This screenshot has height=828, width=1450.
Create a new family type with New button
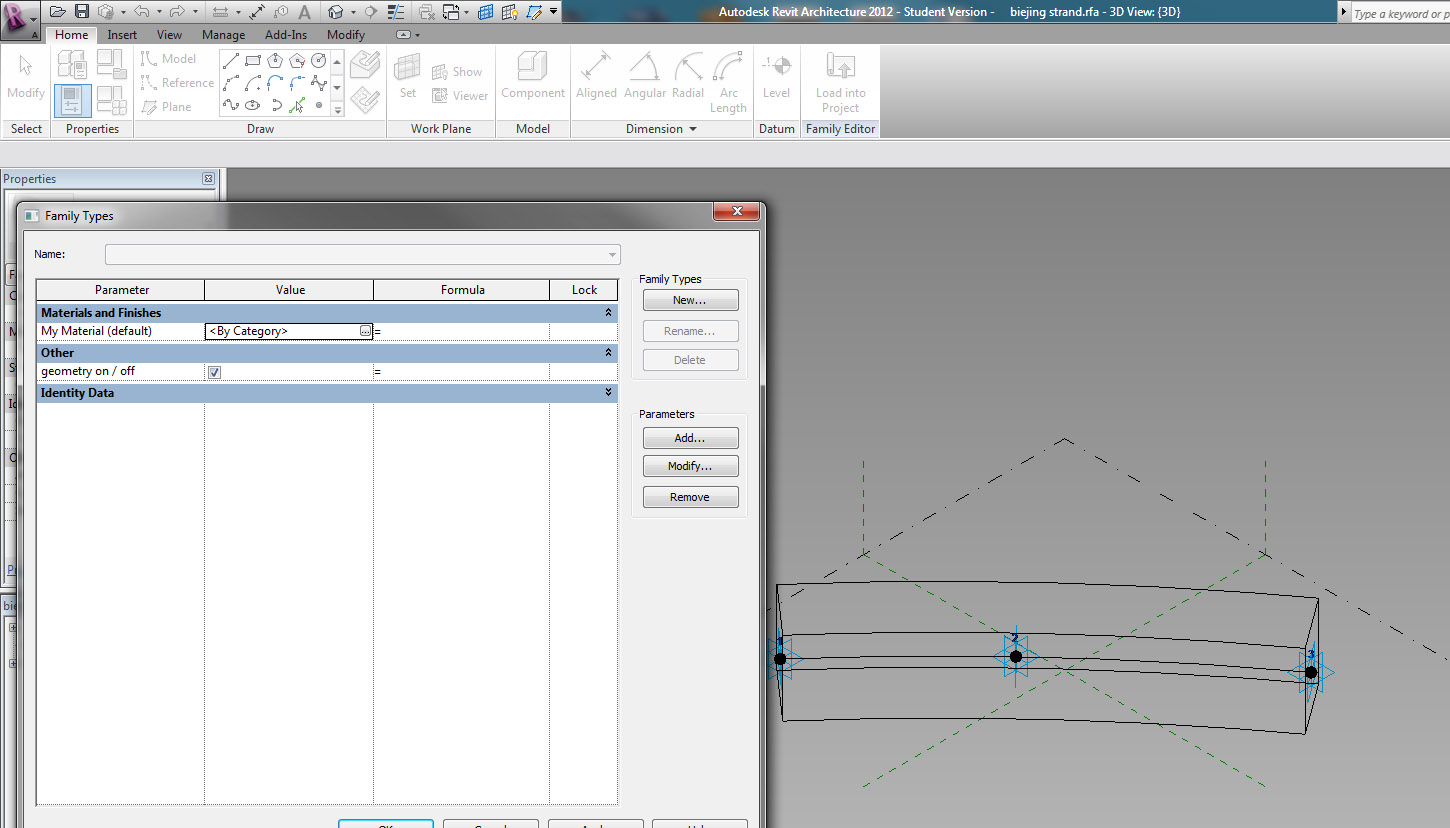click(x=690, y=299)
